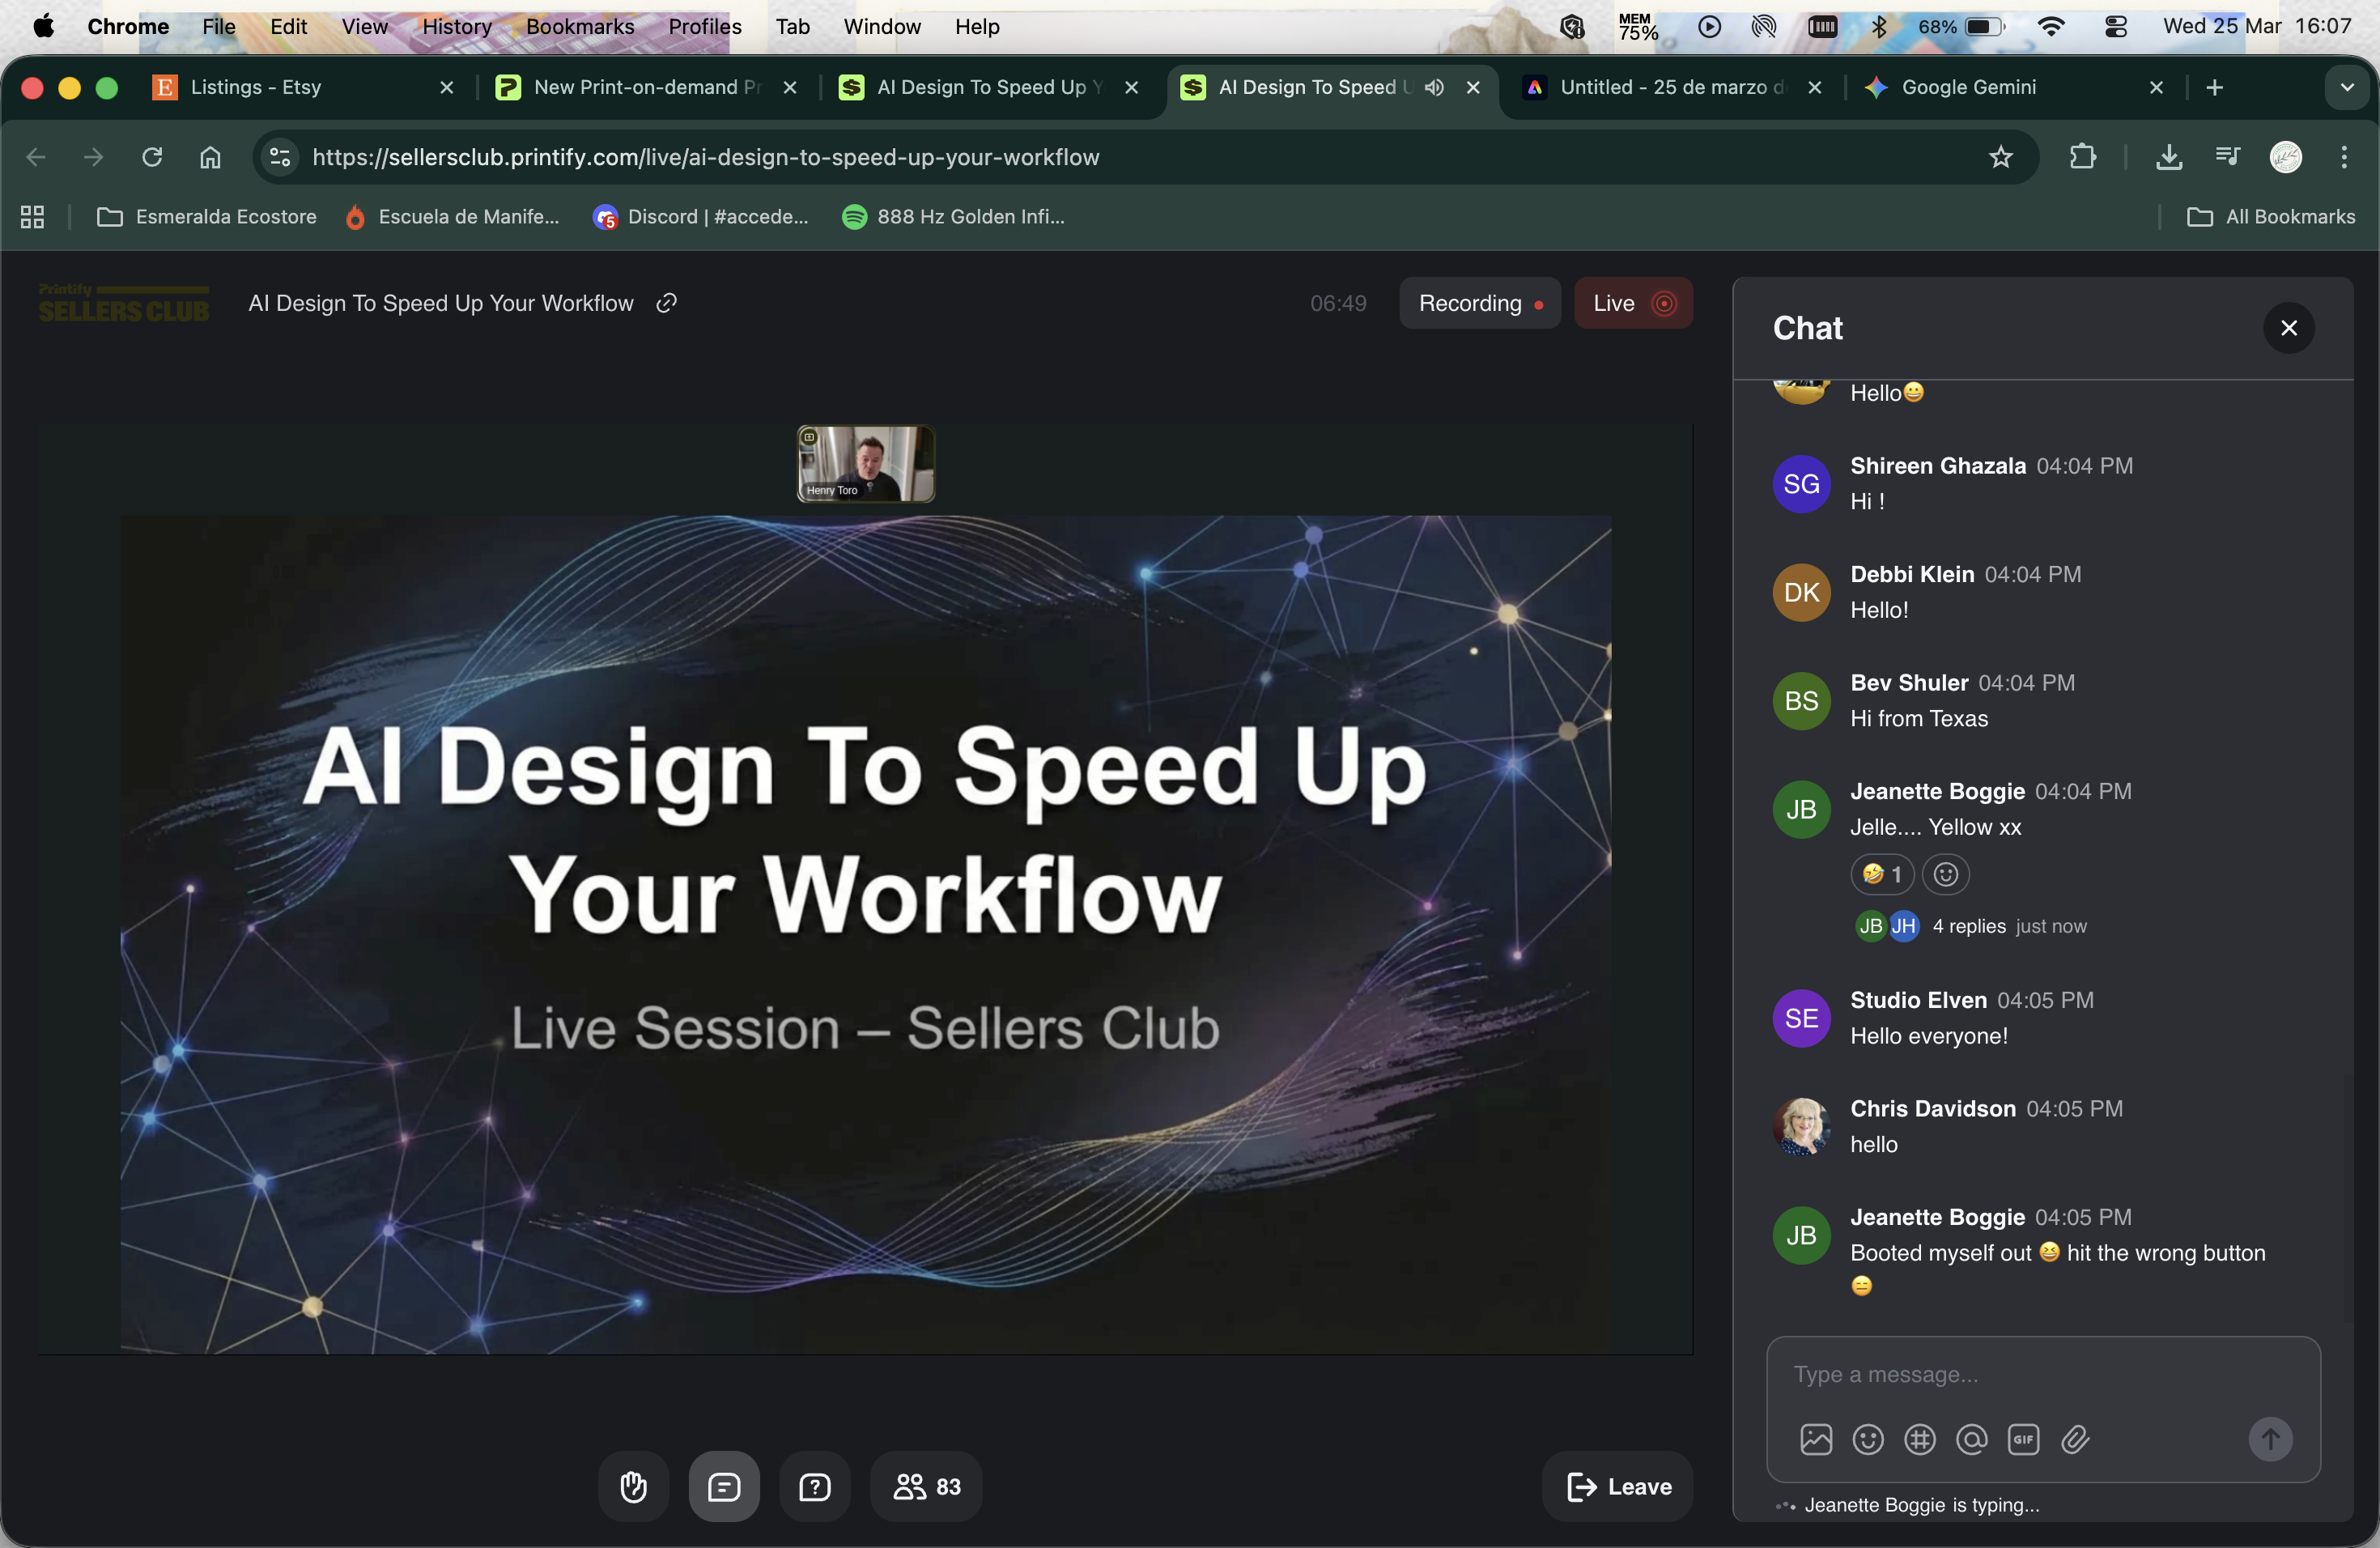Open Esmeralda Ecostore bookmark folder
2380x1548 pixels.
pyautogui.click(x=207, y=217)
